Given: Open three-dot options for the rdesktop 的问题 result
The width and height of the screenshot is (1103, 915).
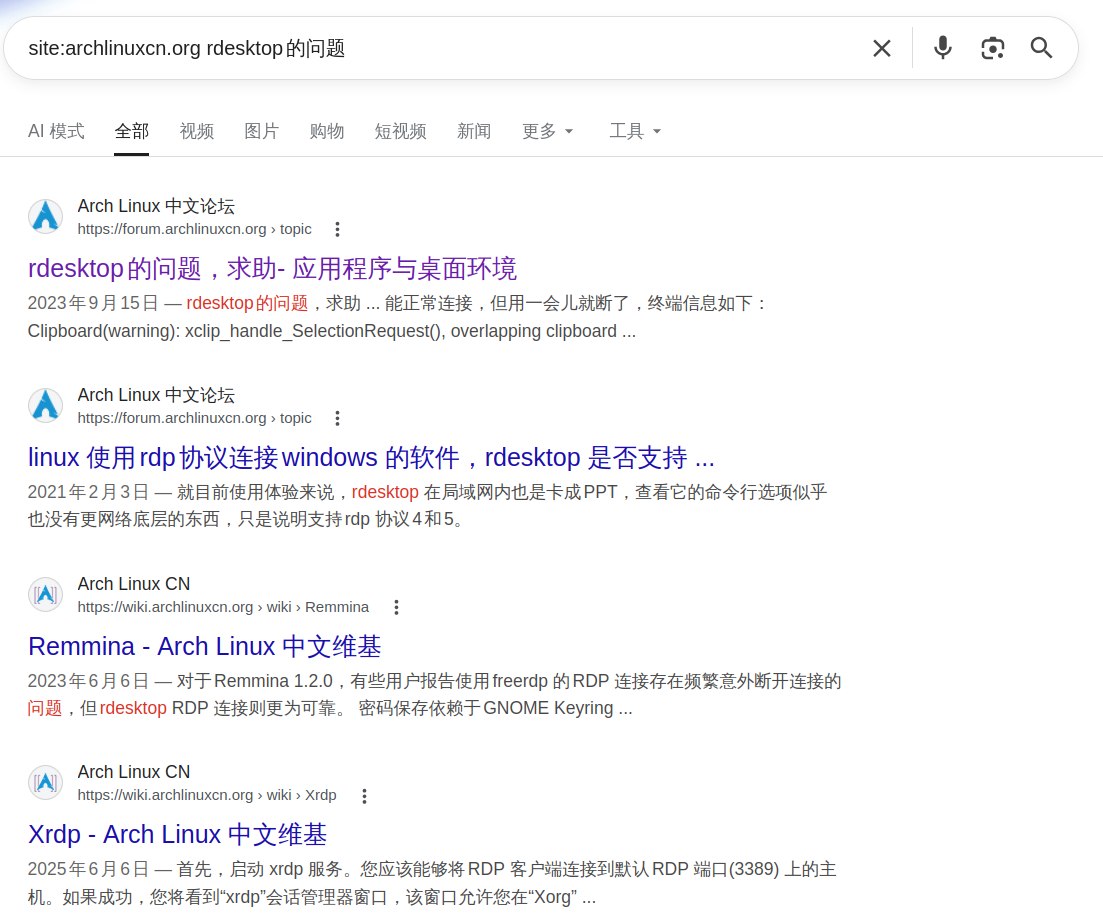Looking at the screenshot, I should (x=337, y=229).
